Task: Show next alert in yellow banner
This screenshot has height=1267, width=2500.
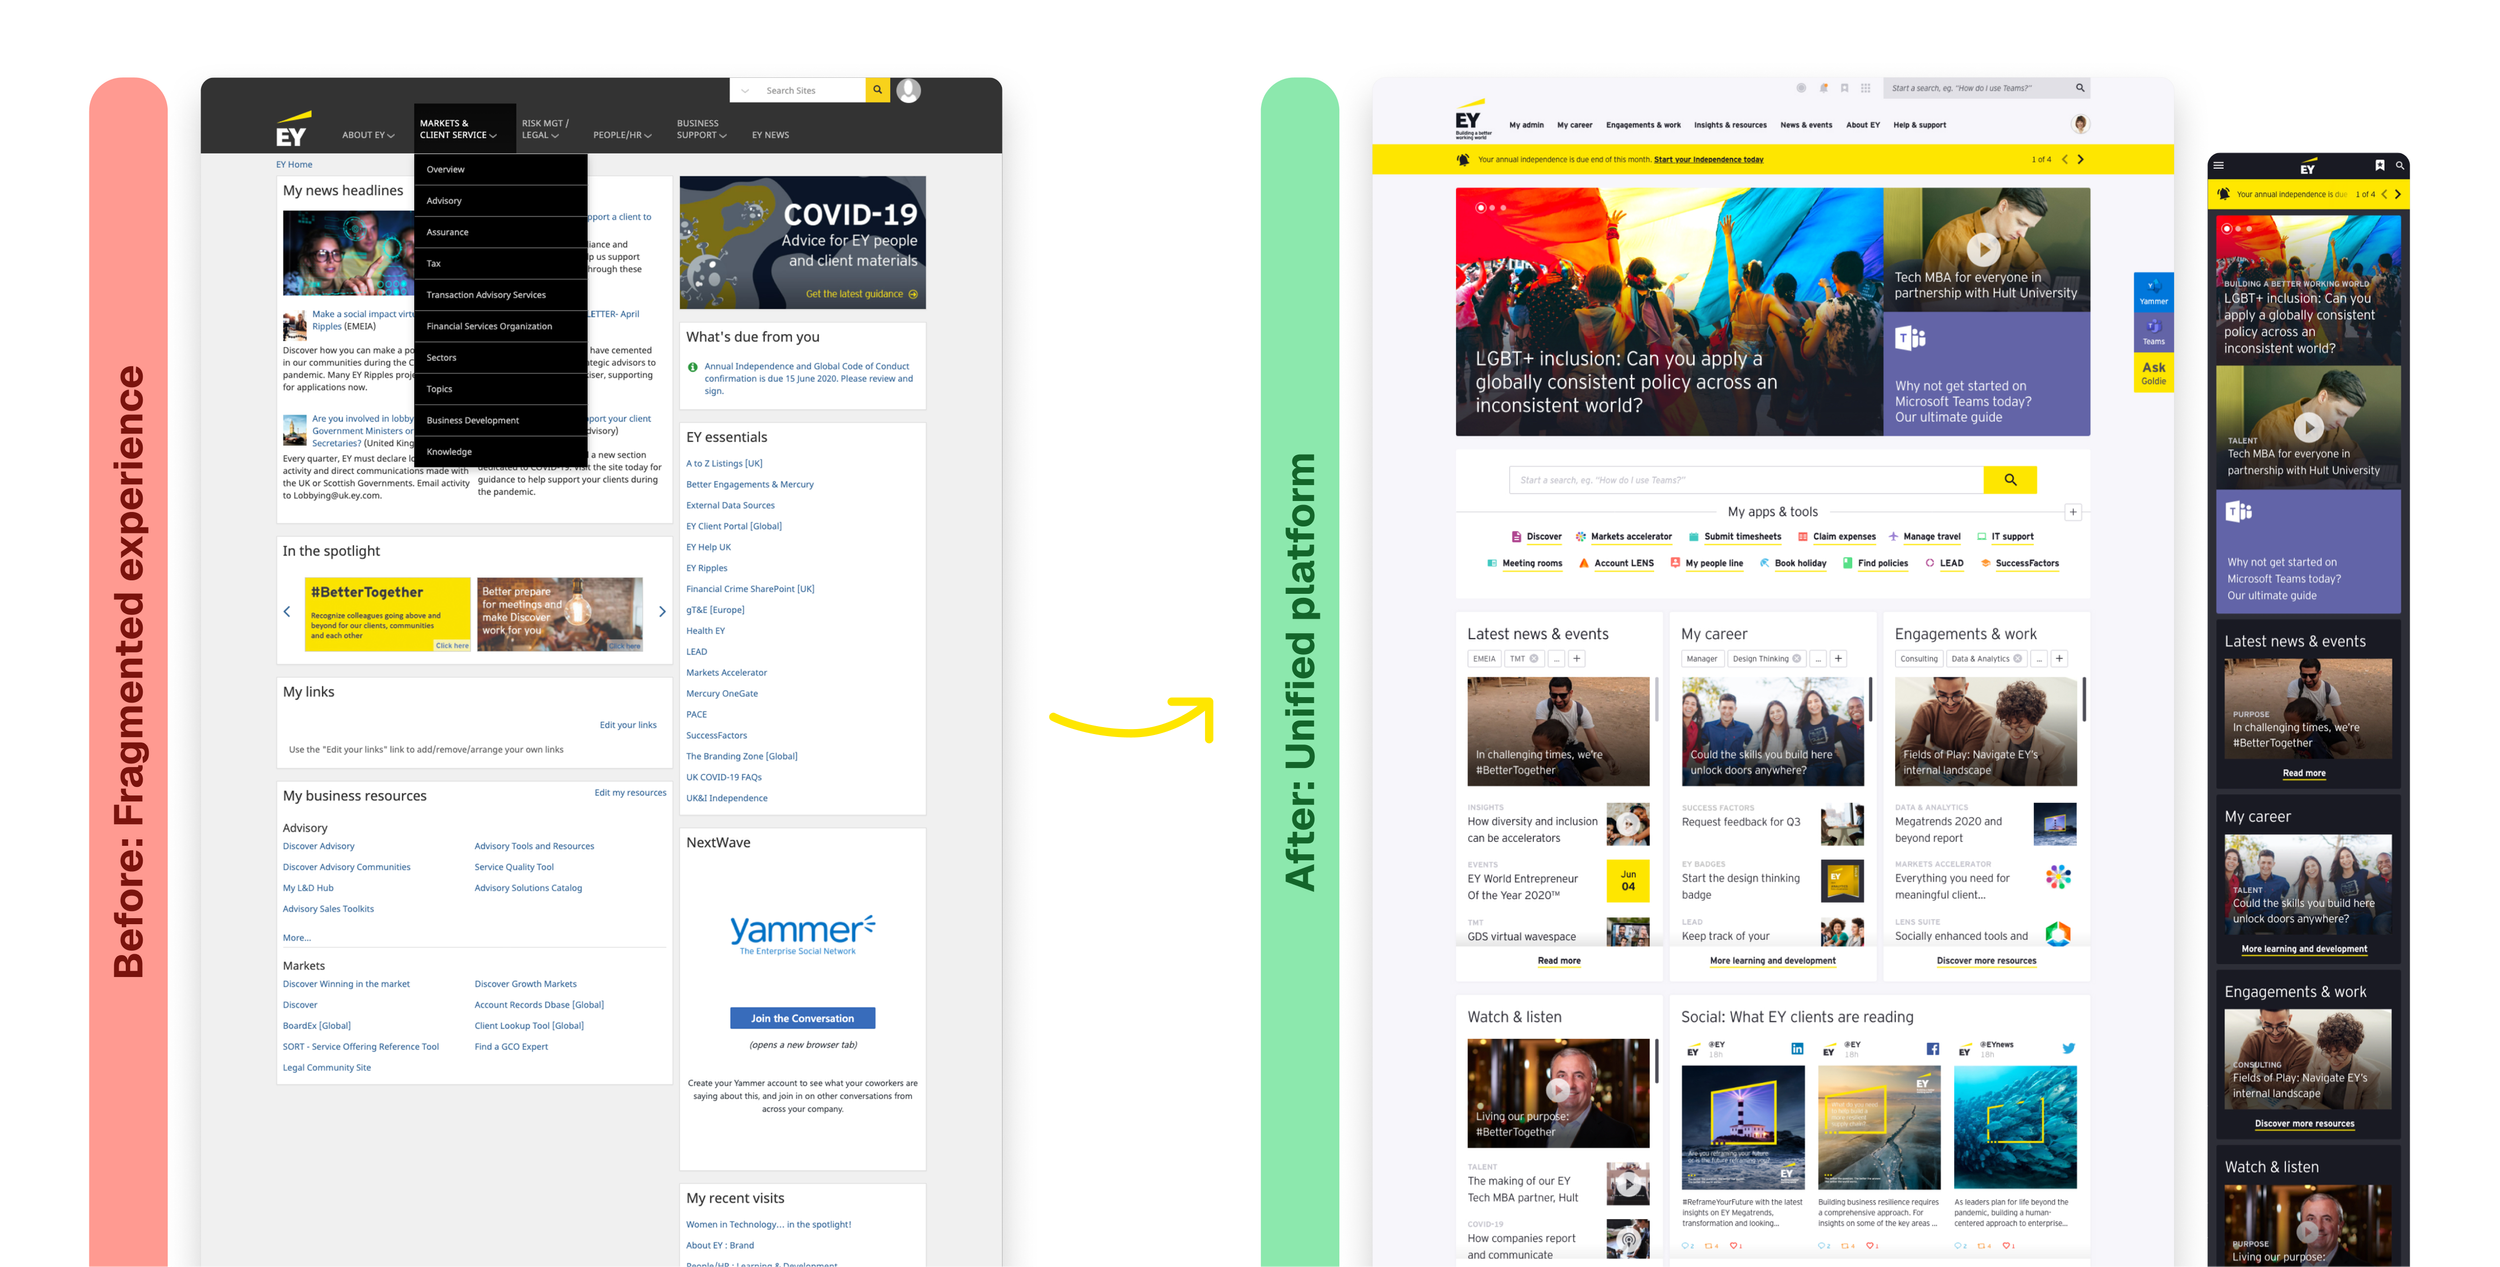Action: 2081,160
